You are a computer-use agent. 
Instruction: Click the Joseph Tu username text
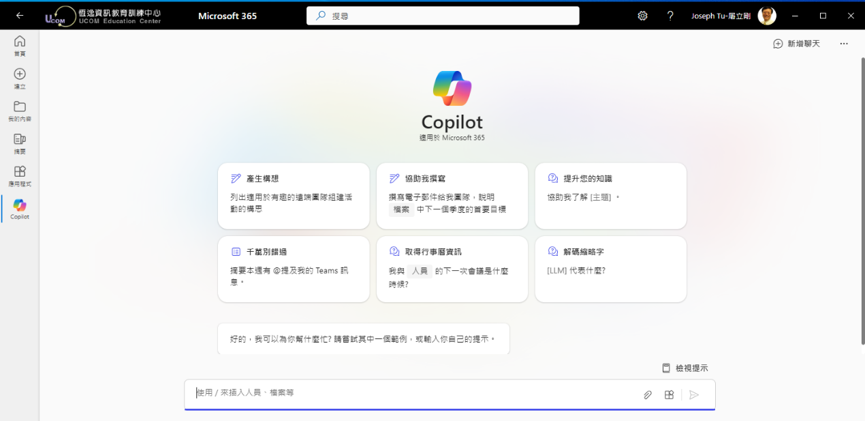721,16
